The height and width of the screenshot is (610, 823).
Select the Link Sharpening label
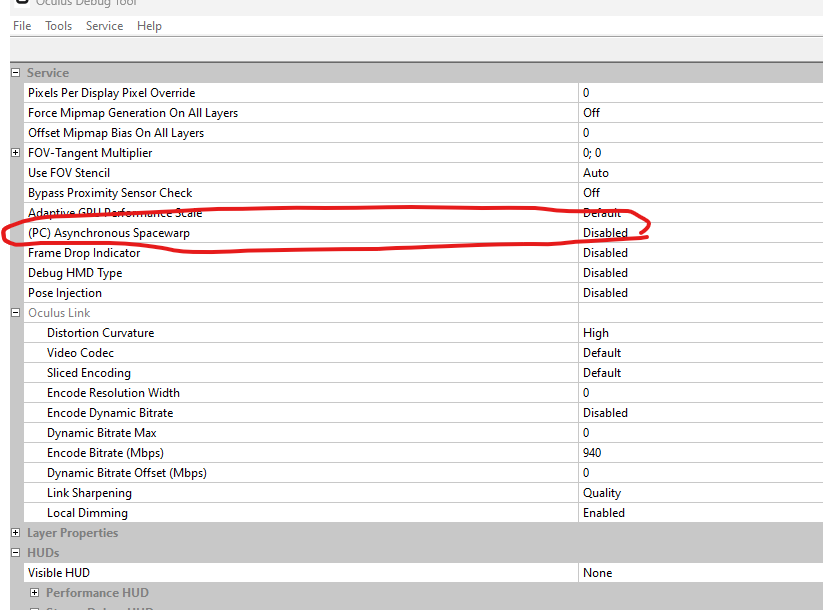click(x=89, y=493)
